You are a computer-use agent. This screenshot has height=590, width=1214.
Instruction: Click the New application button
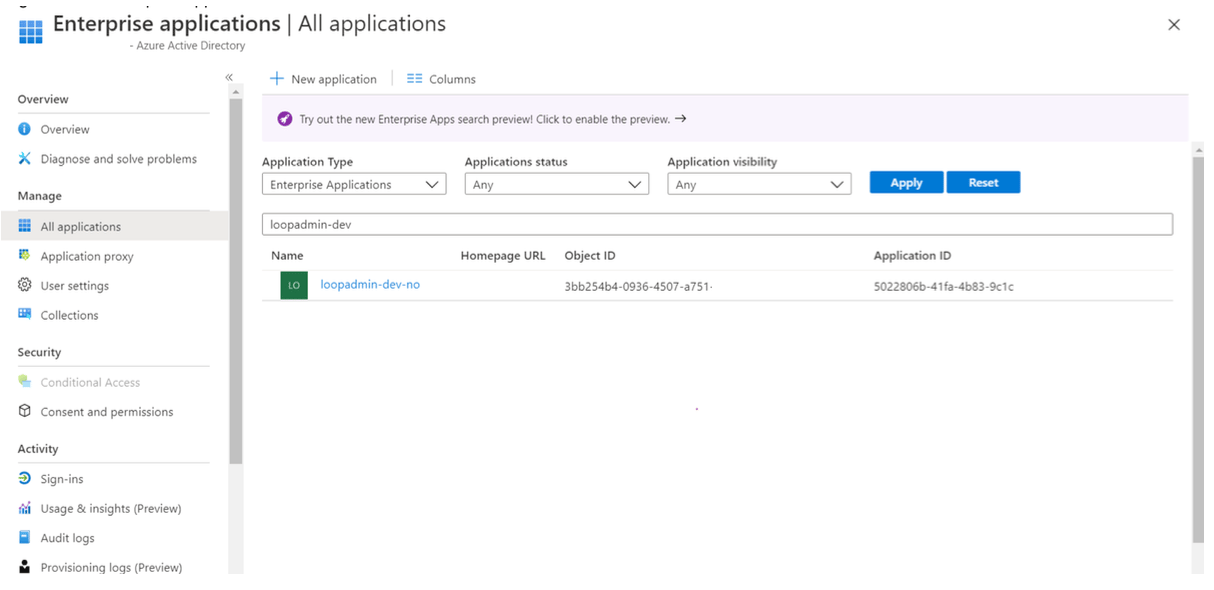click(324, 79)
